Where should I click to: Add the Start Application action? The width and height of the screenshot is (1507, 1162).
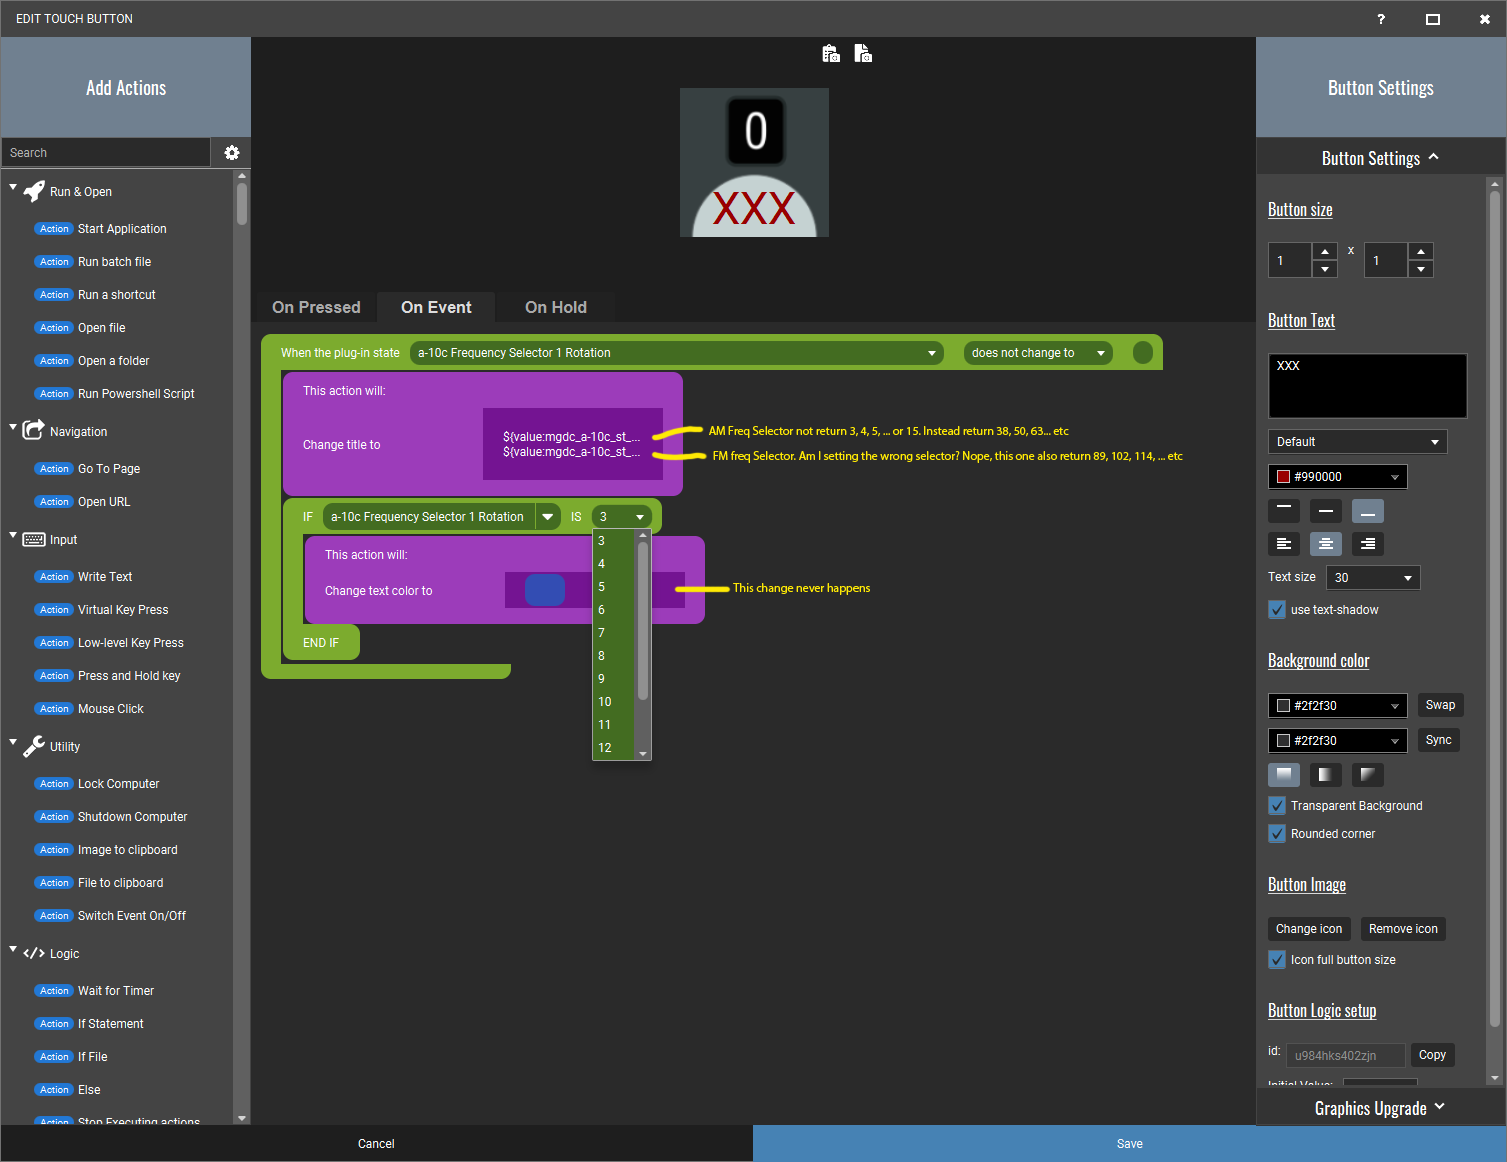(x=122, y=229)
